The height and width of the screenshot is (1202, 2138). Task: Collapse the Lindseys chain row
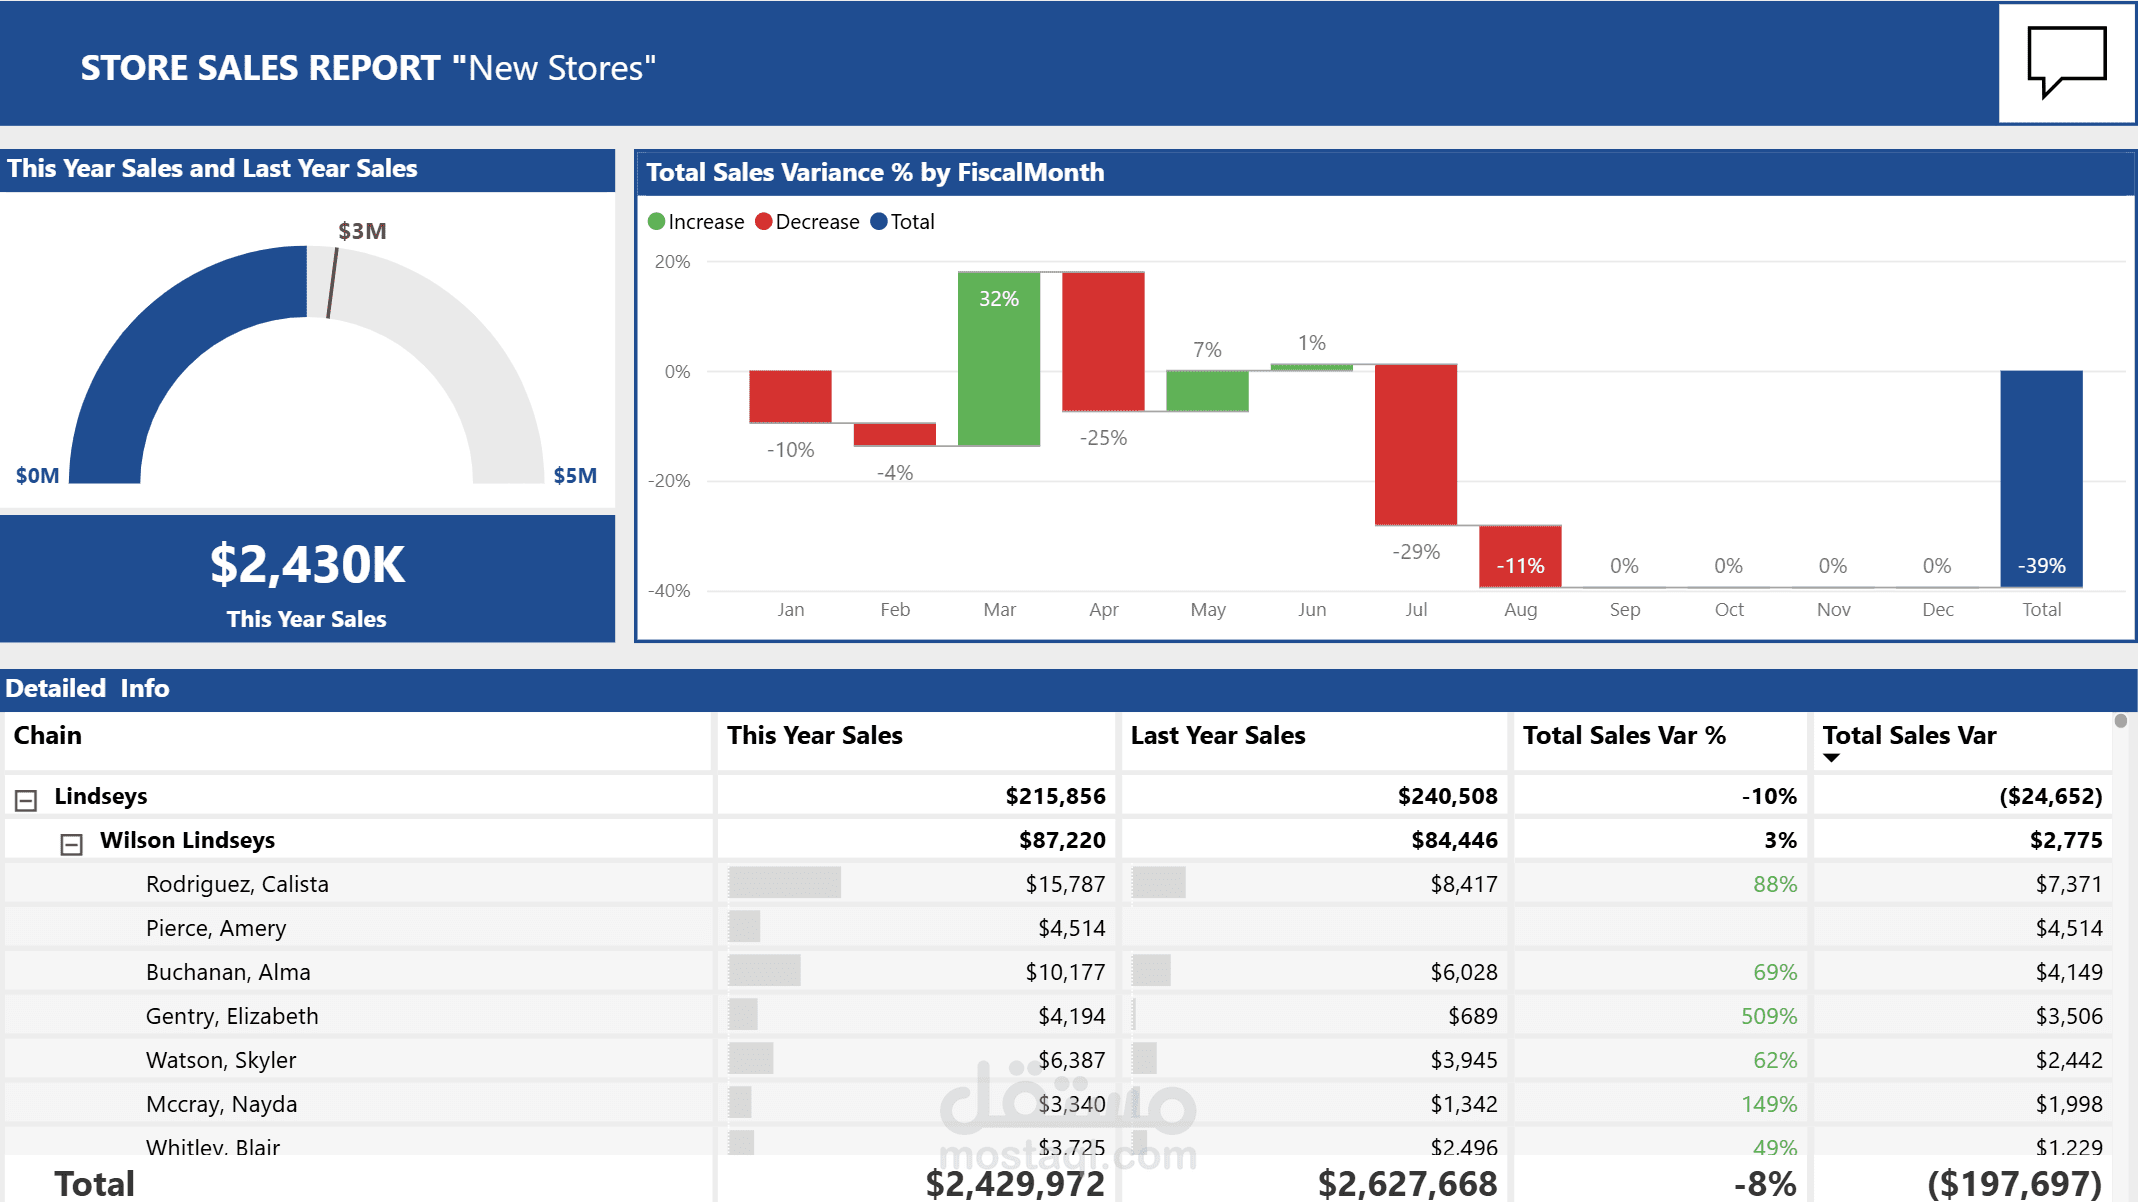(26, 800)
